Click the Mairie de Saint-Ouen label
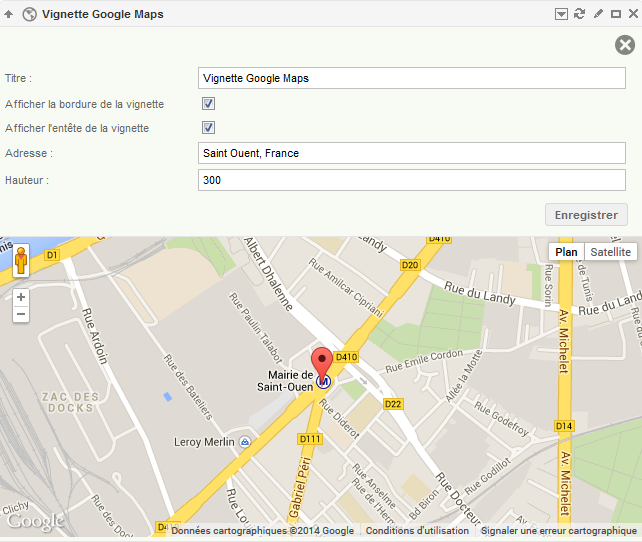This screenshot has height=542, width=642. (x=285, y=381)
